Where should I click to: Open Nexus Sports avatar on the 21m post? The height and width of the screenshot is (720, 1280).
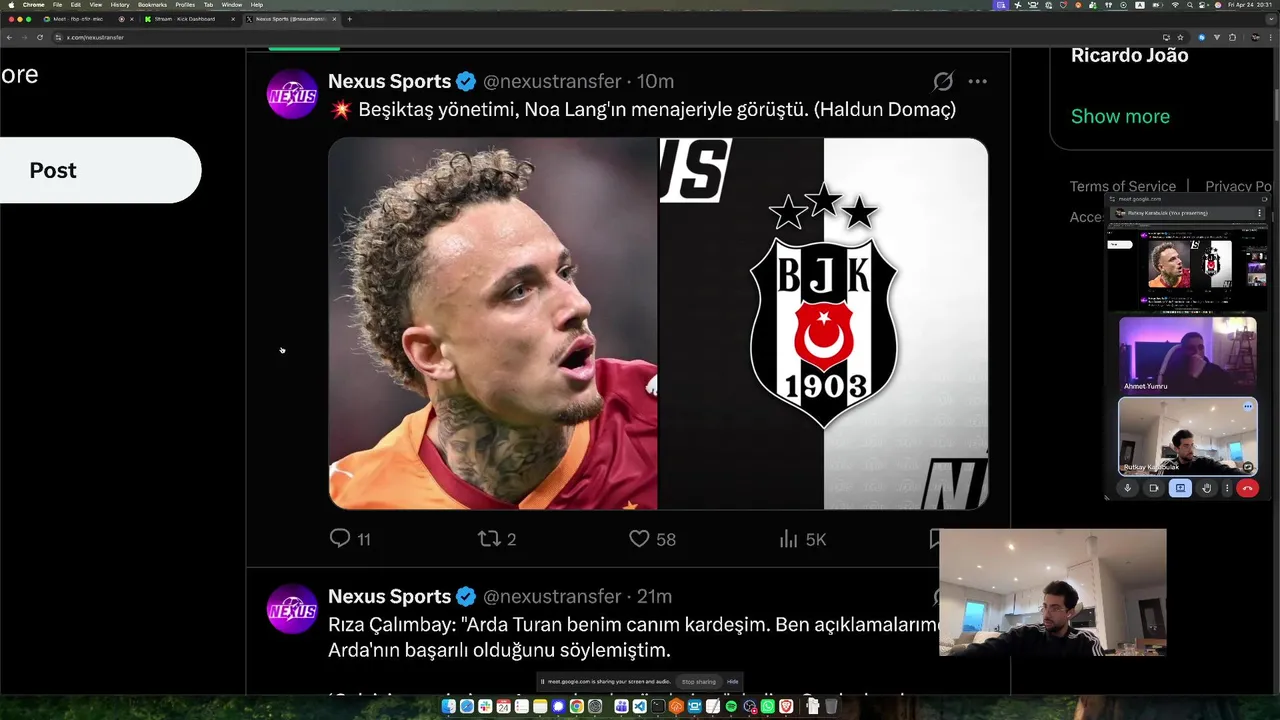[292, 609]
